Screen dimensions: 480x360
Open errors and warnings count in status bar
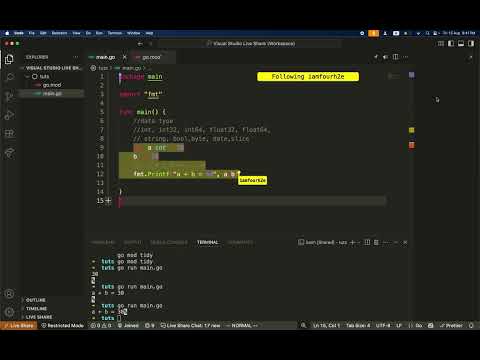tap(101, 325)
